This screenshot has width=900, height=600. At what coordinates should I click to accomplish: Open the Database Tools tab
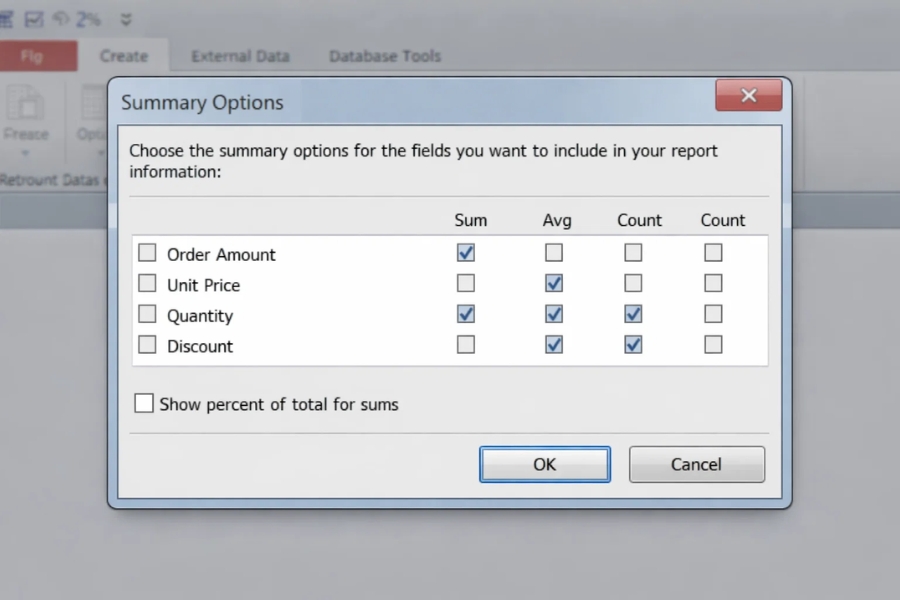click(x=385, y=56)
